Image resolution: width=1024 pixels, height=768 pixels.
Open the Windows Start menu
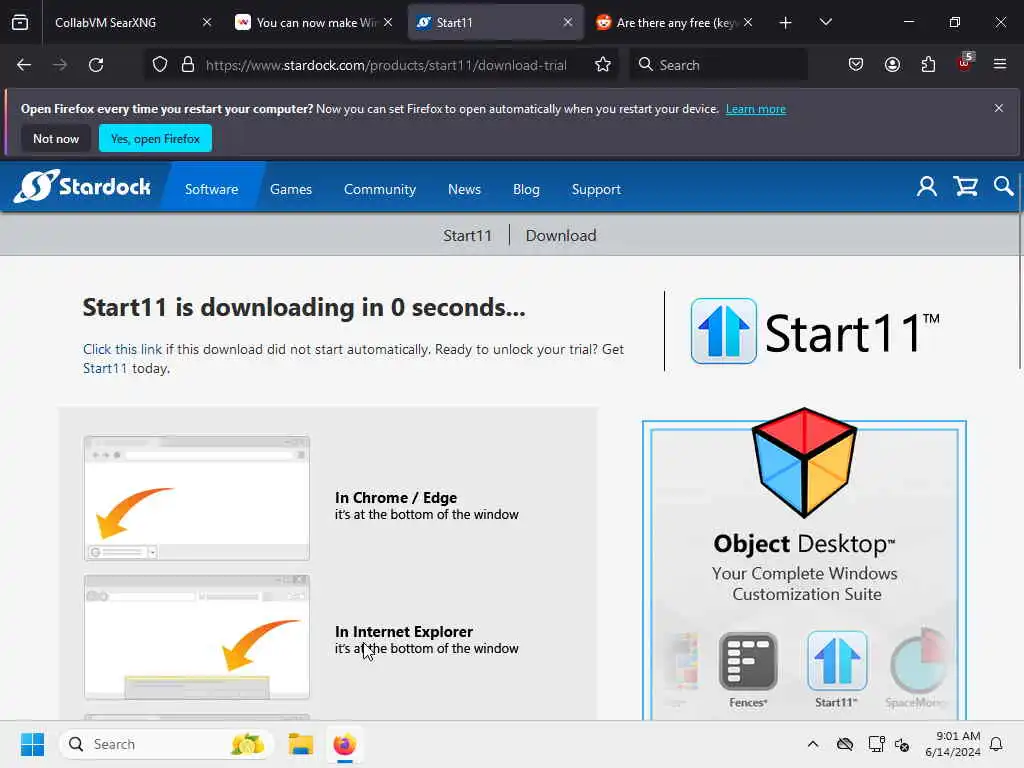(32, 744)
